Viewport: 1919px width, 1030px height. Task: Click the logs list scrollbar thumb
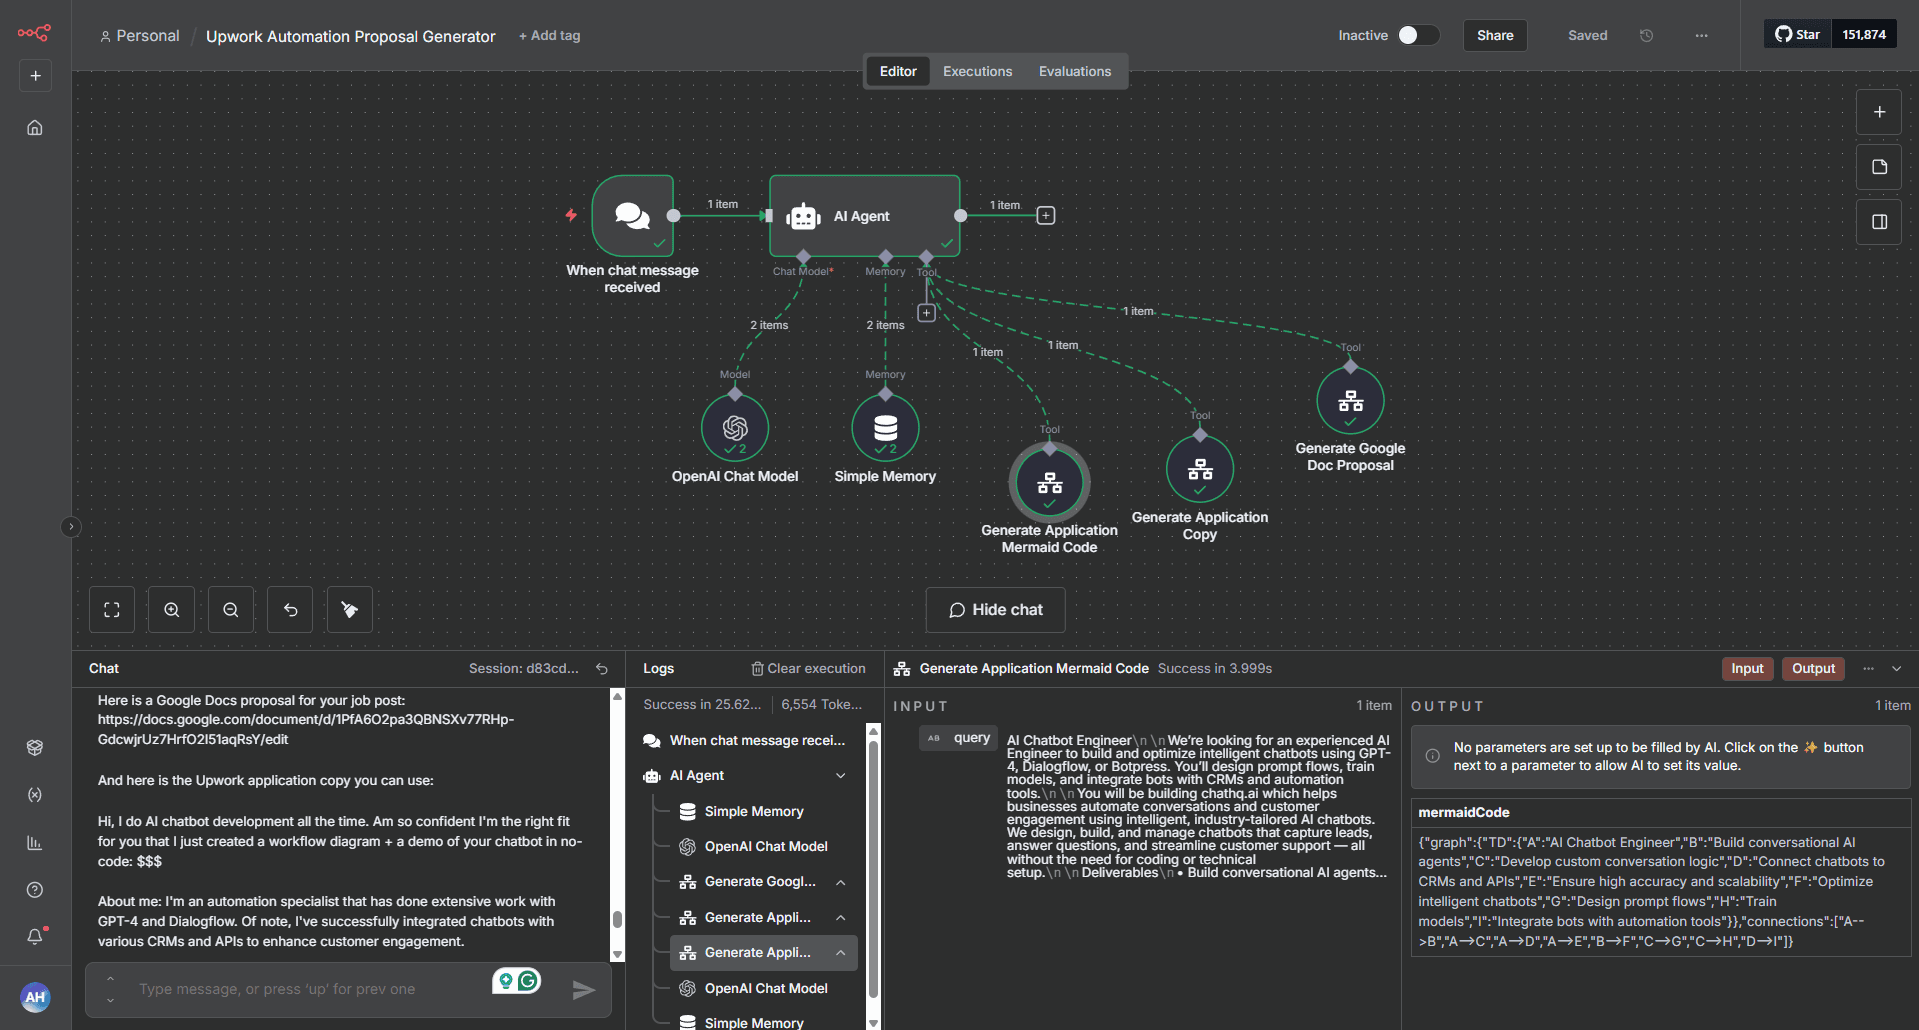coord(873,868)
